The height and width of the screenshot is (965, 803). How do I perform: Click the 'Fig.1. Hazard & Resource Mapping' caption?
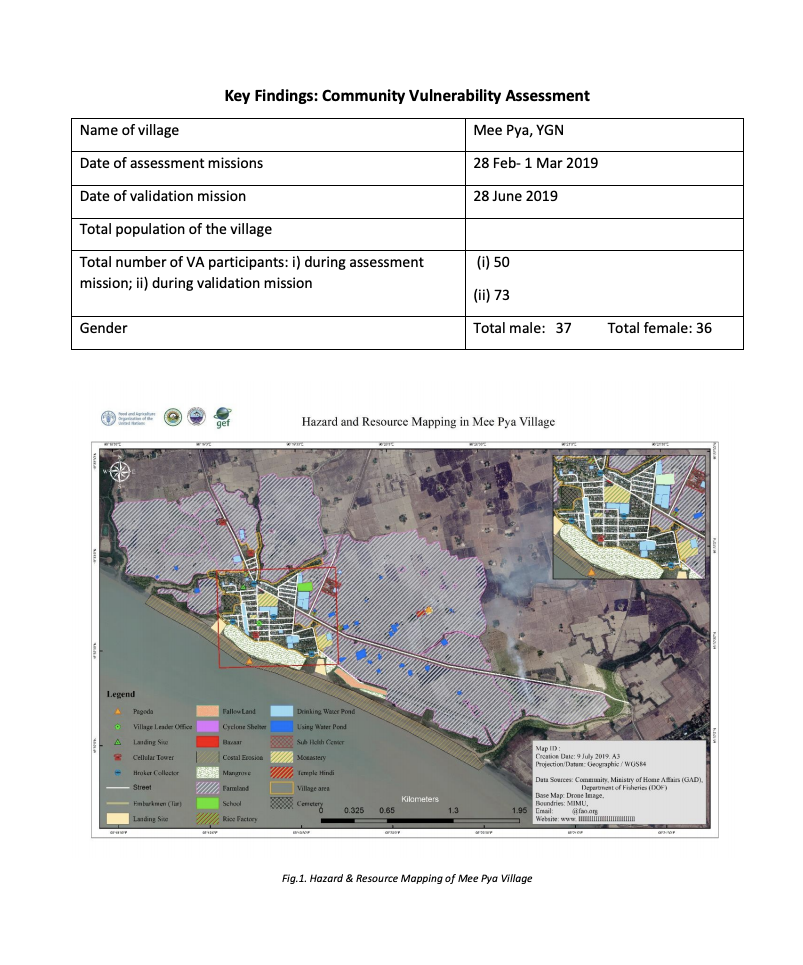(x=407, y=878)
